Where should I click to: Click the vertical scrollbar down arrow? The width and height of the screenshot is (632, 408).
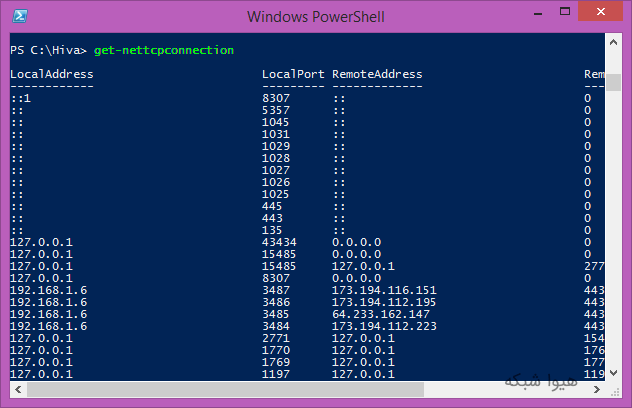pos(615,373)
